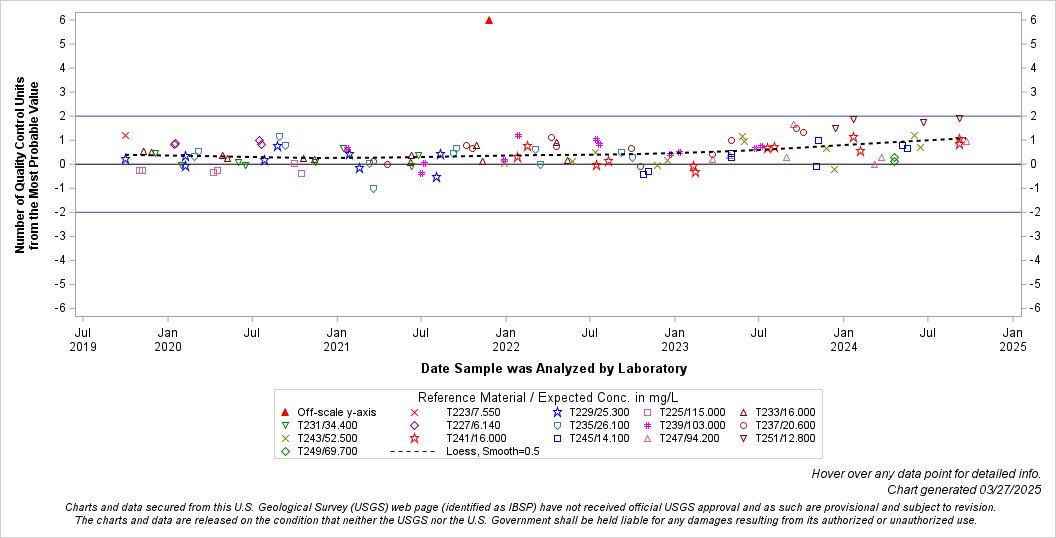
Task: Select the T237/20.600 circle legend entry
Action: 777,426
